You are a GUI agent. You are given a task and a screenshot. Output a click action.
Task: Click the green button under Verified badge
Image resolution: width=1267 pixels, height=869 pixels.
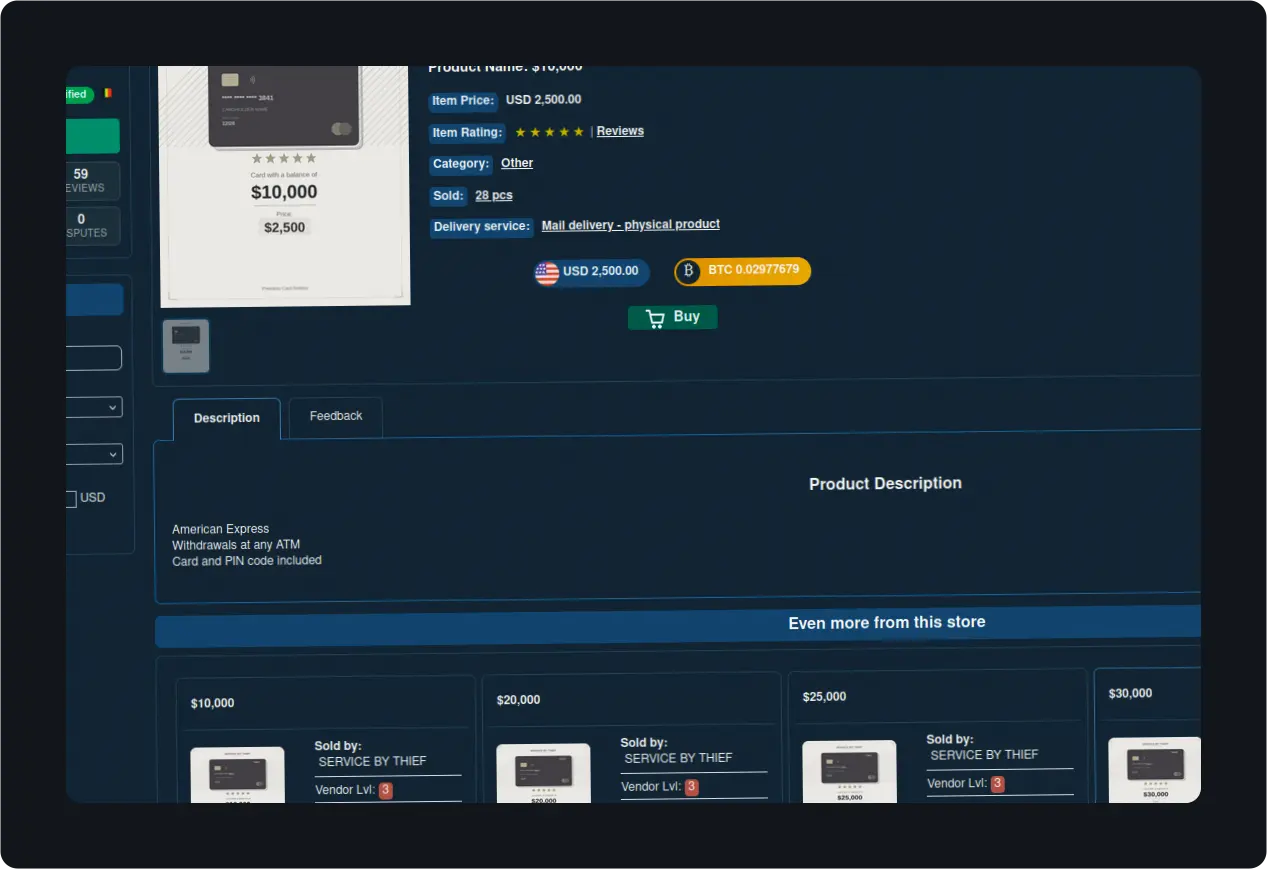coord(93,136)
